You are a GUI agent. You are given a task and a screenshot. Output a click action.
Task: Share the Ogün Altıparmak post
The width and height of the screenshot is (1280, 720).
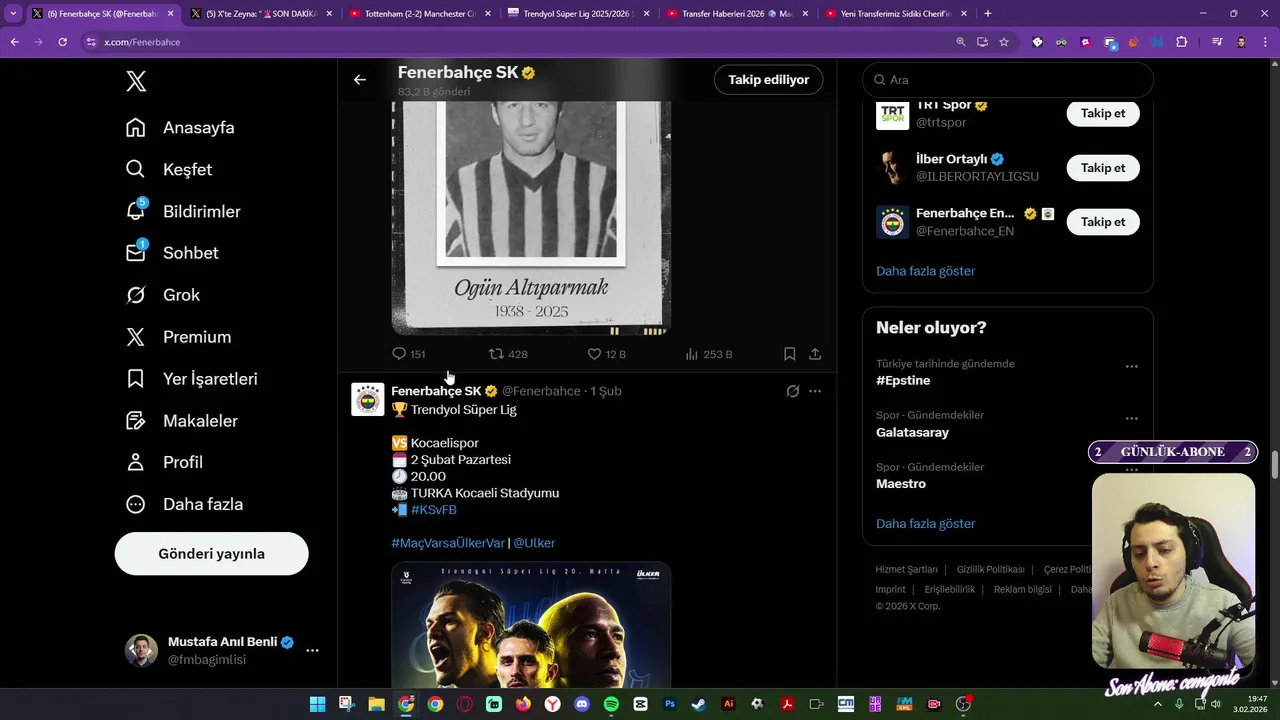pyautogui.click(x=815, y=354)
